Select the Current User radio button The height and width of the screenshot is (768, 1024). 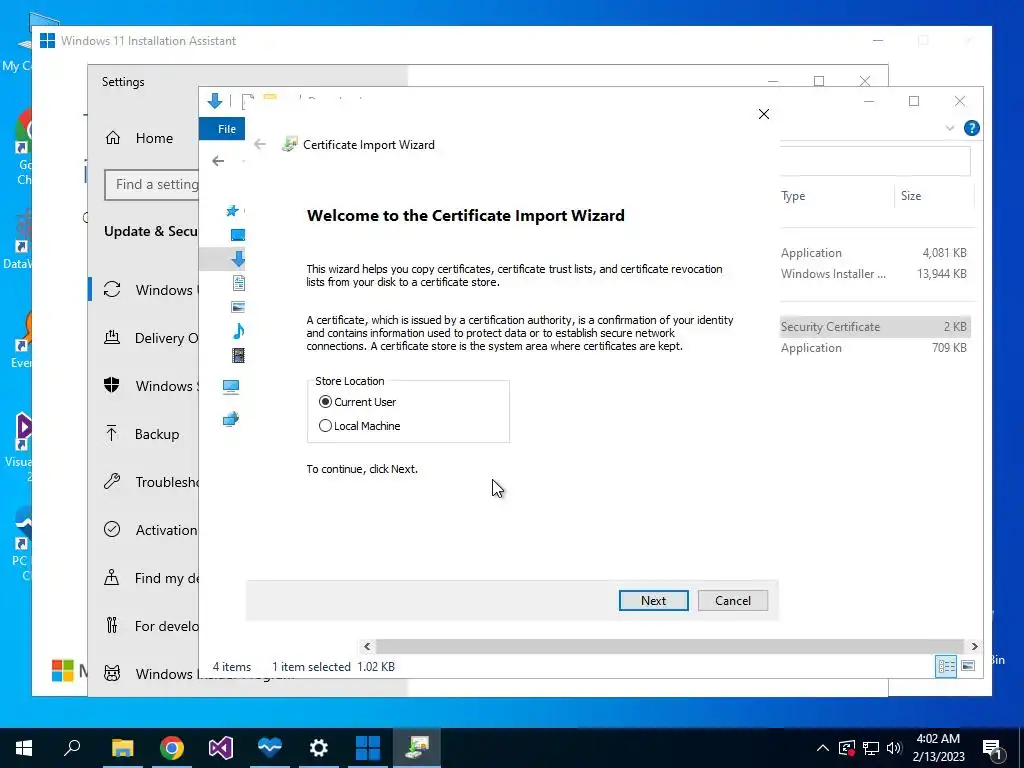click(357, 402)
